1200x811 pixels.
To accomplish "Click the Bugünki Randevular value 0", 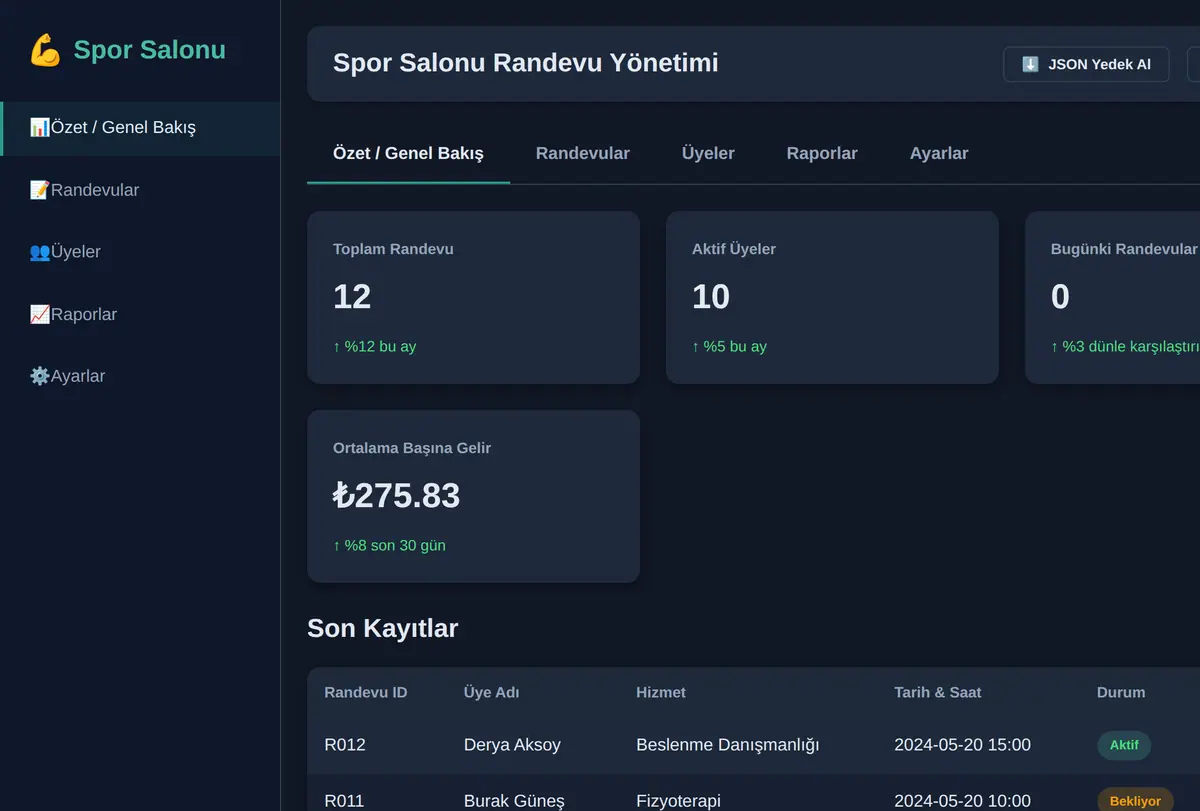I will pos(1060,297).
